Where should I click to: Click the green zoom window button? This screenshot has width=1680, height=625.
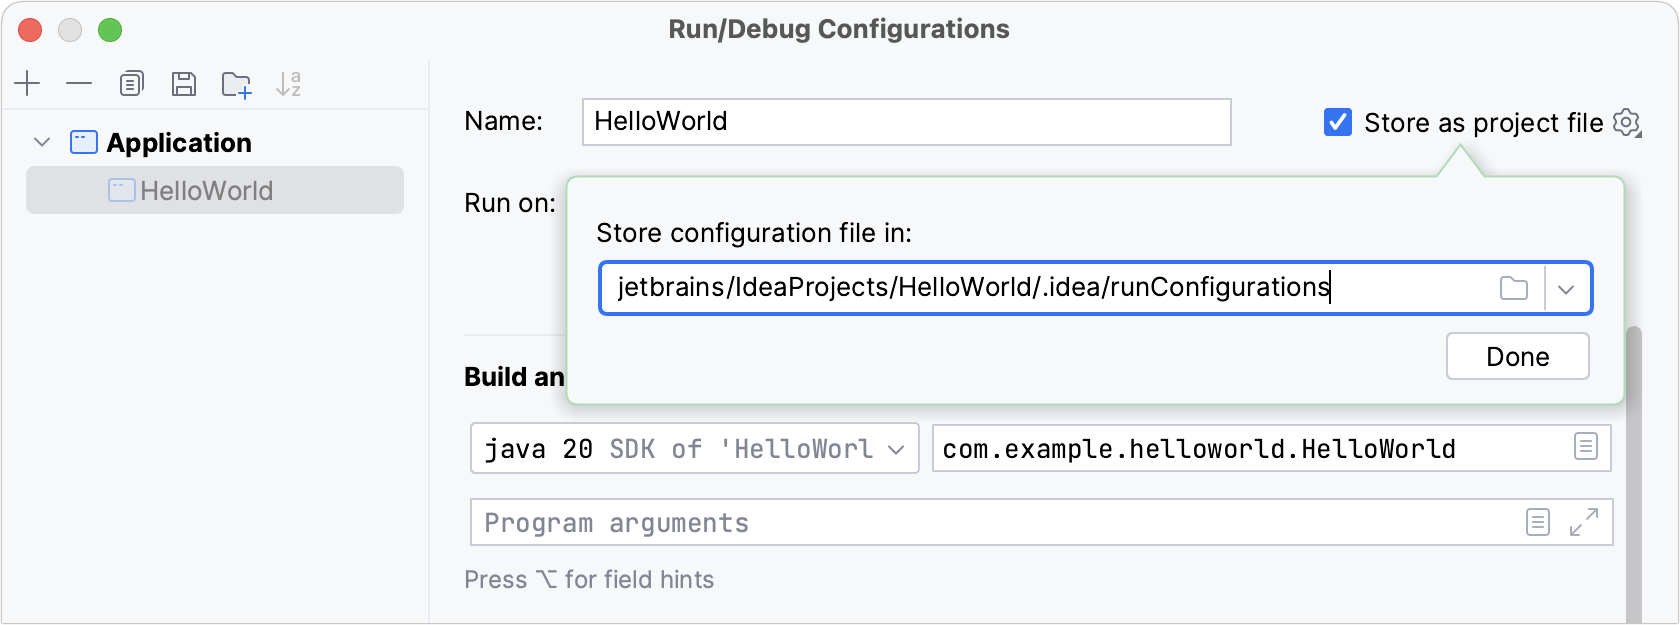[x=110, y=30]
